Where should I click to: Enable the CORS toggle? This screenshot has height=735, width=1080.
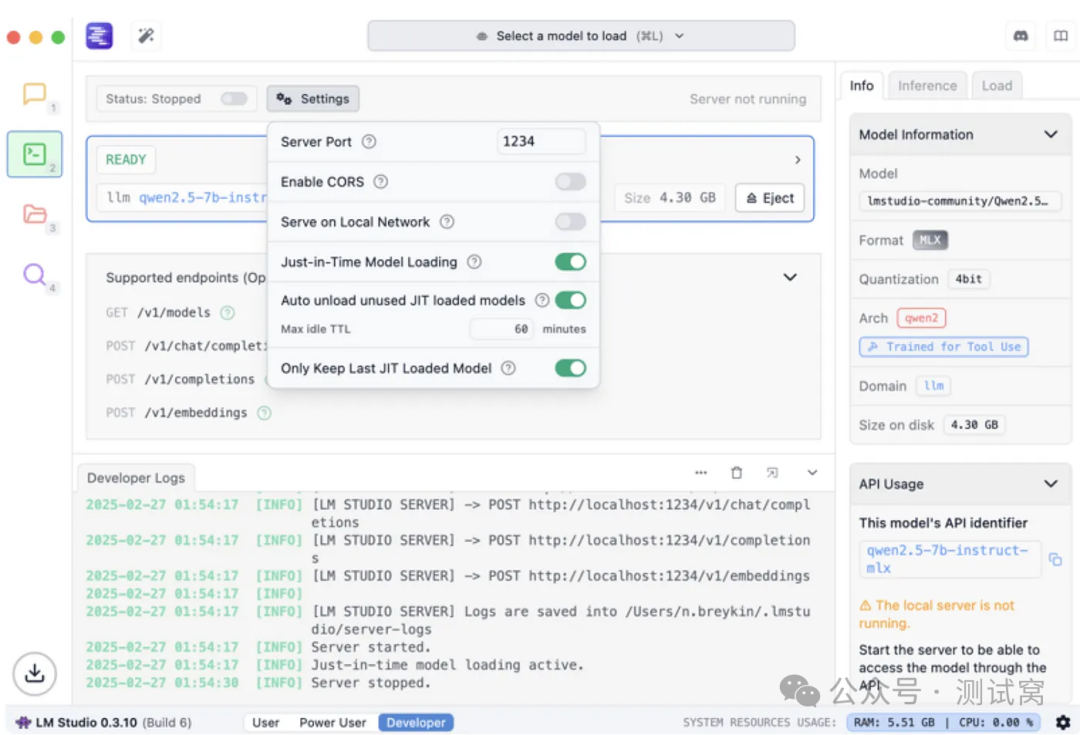[570, 182]
